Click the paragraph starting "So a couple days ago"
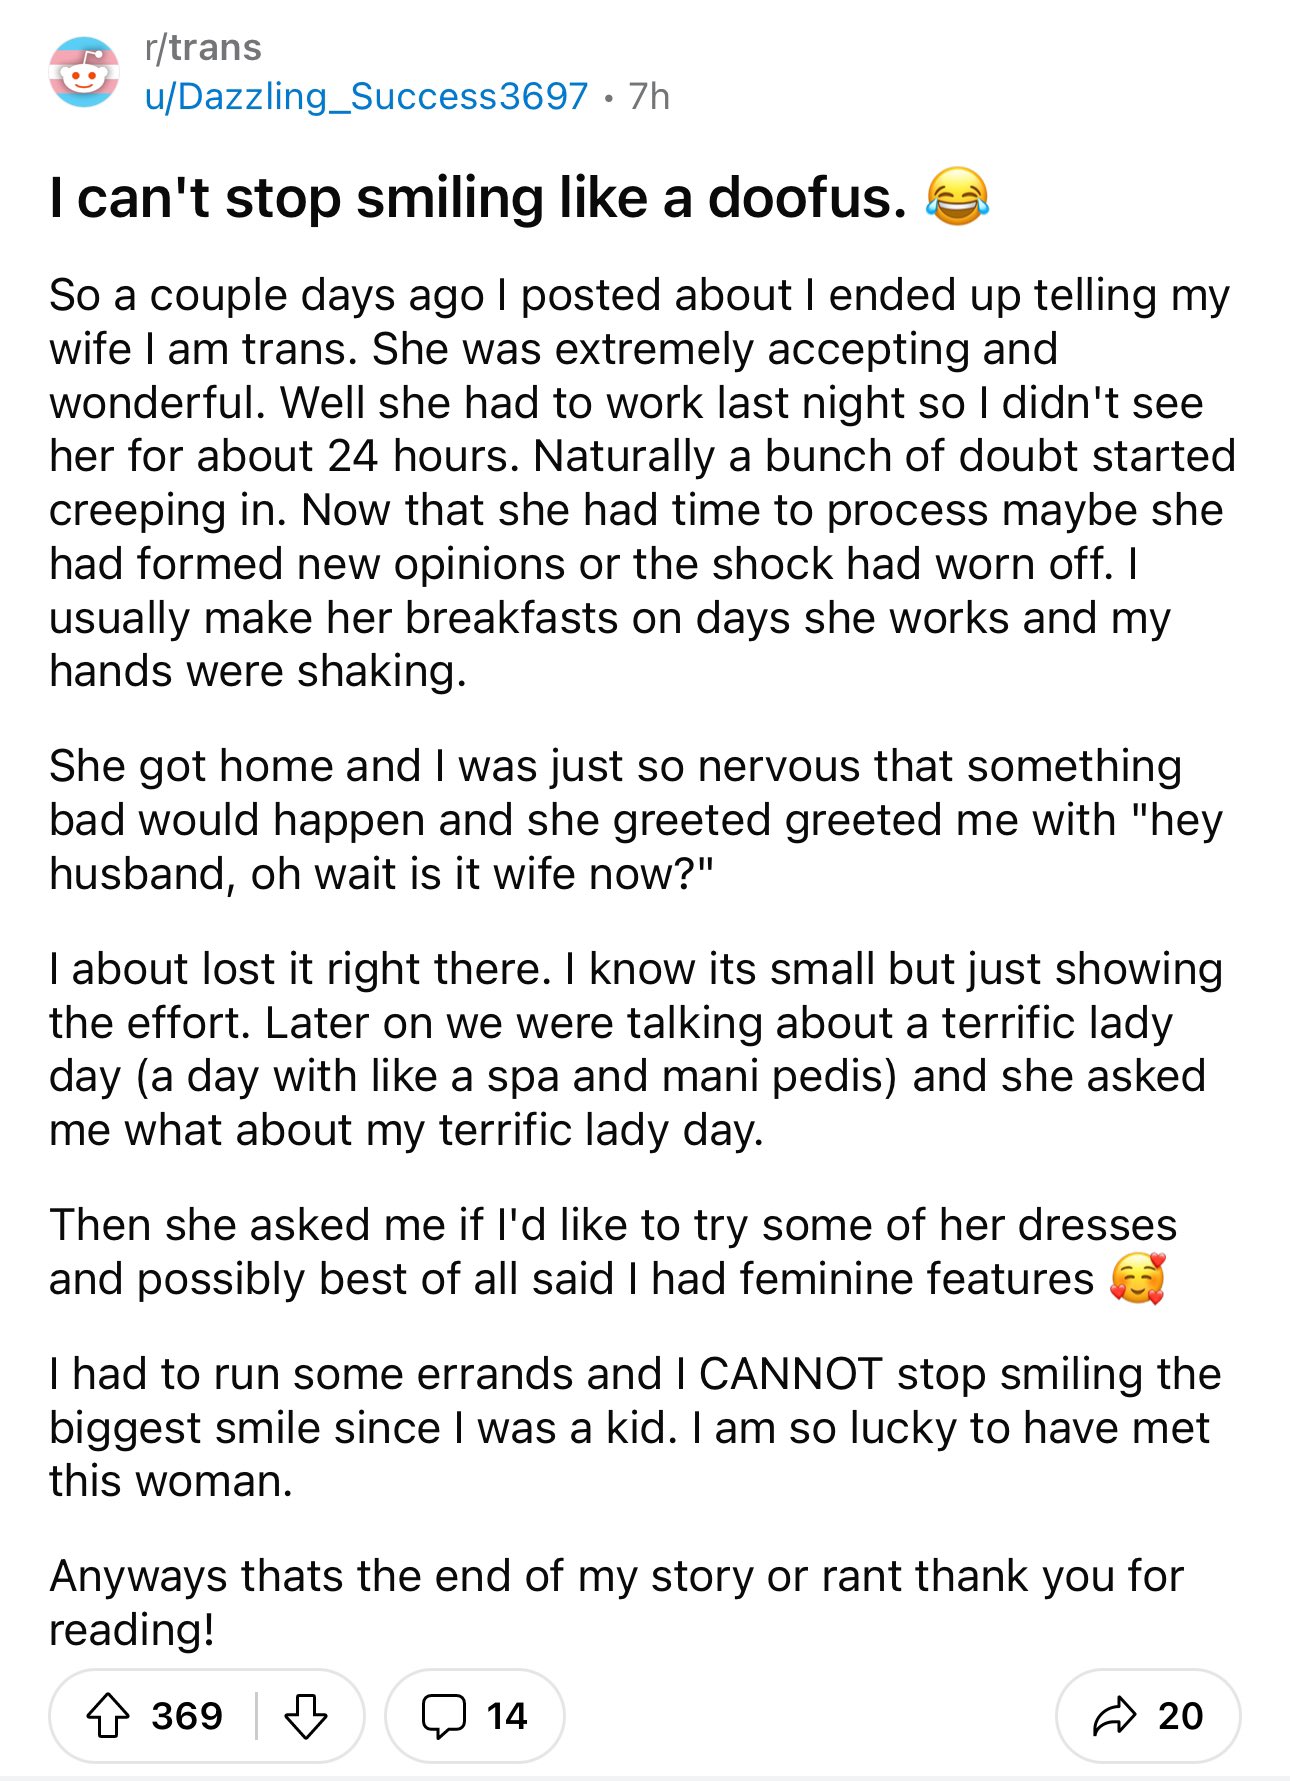1290x1781 pixels. click(x=640, y=483)
